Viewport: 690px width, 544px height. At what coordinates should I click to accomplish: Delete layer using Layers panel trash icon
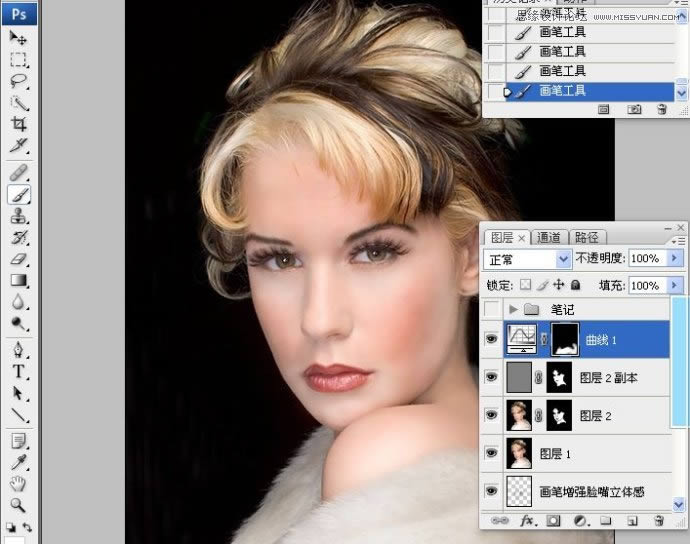(658, 521)
